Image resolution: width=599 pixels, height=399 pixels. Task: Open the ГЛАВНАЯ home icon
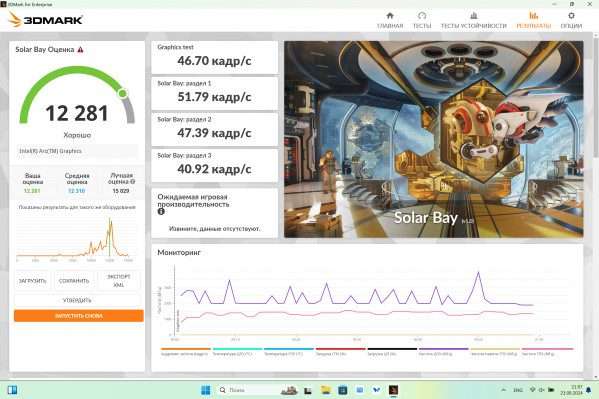point(390,16)
